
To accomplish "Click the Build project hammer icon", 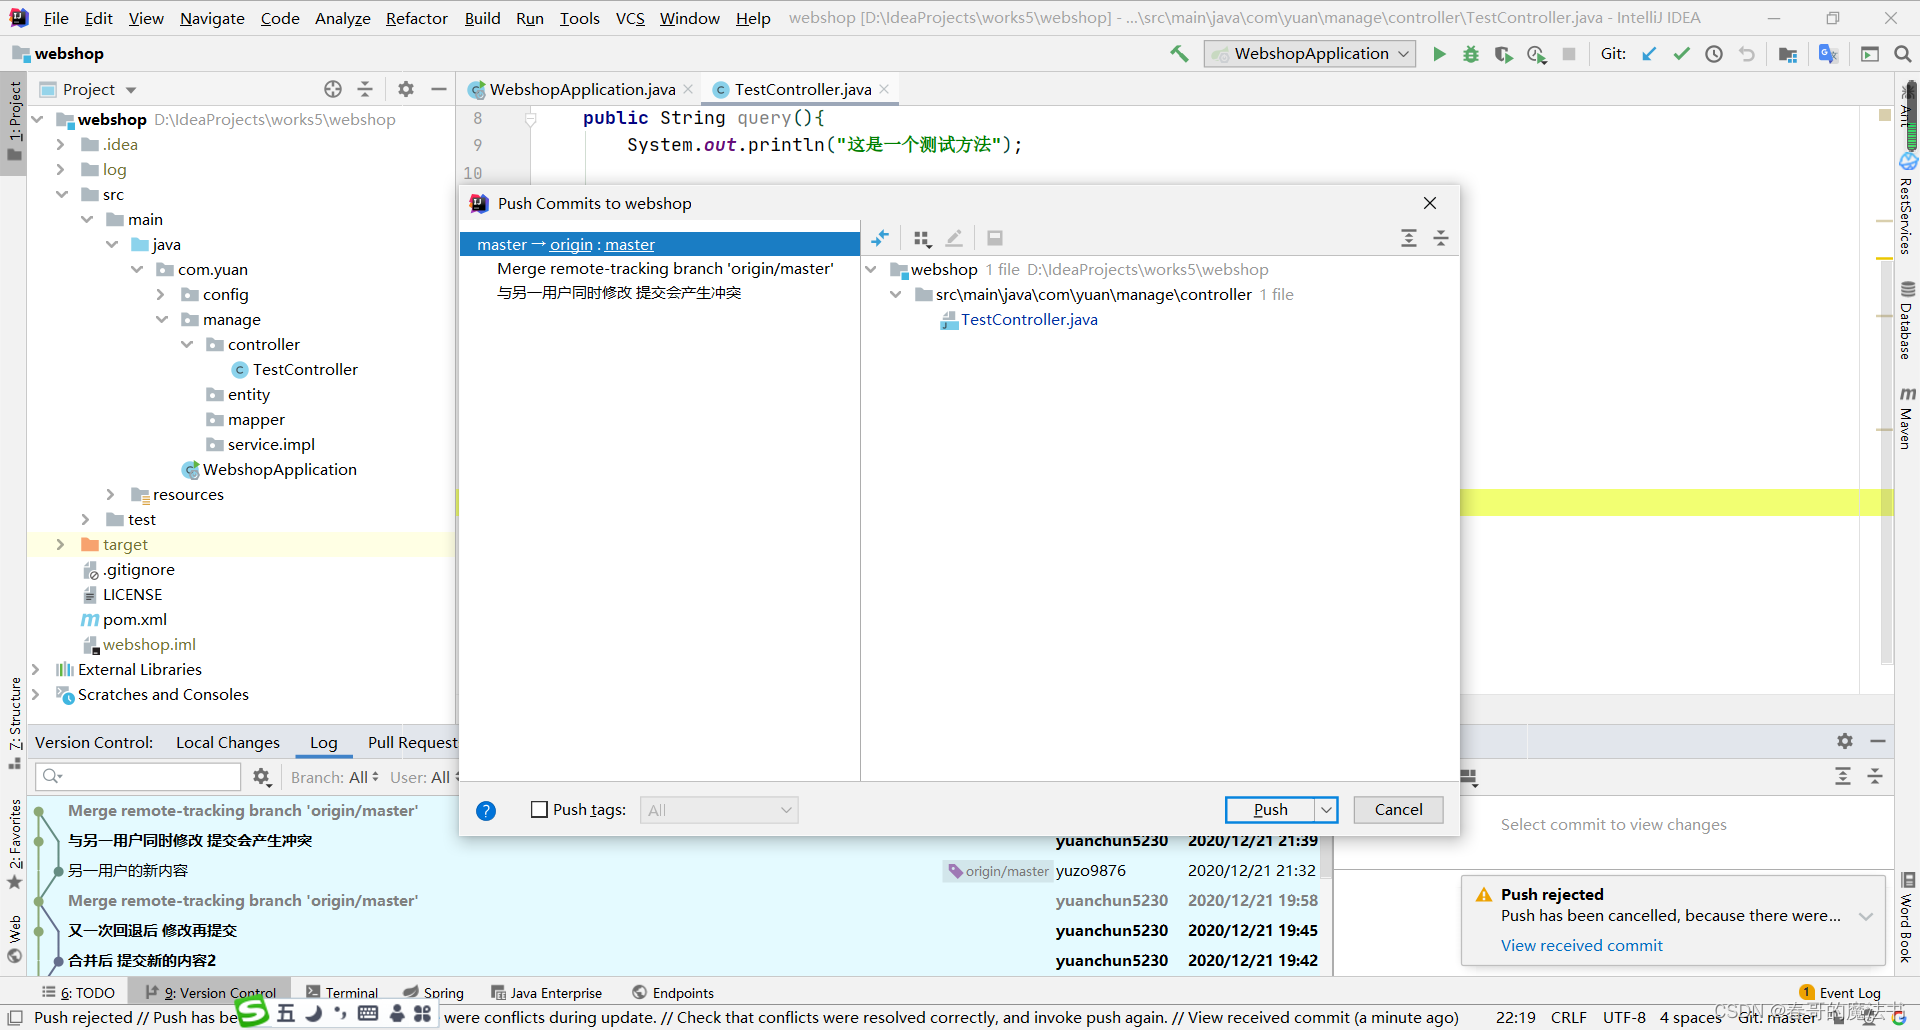I will (1180, 54).
